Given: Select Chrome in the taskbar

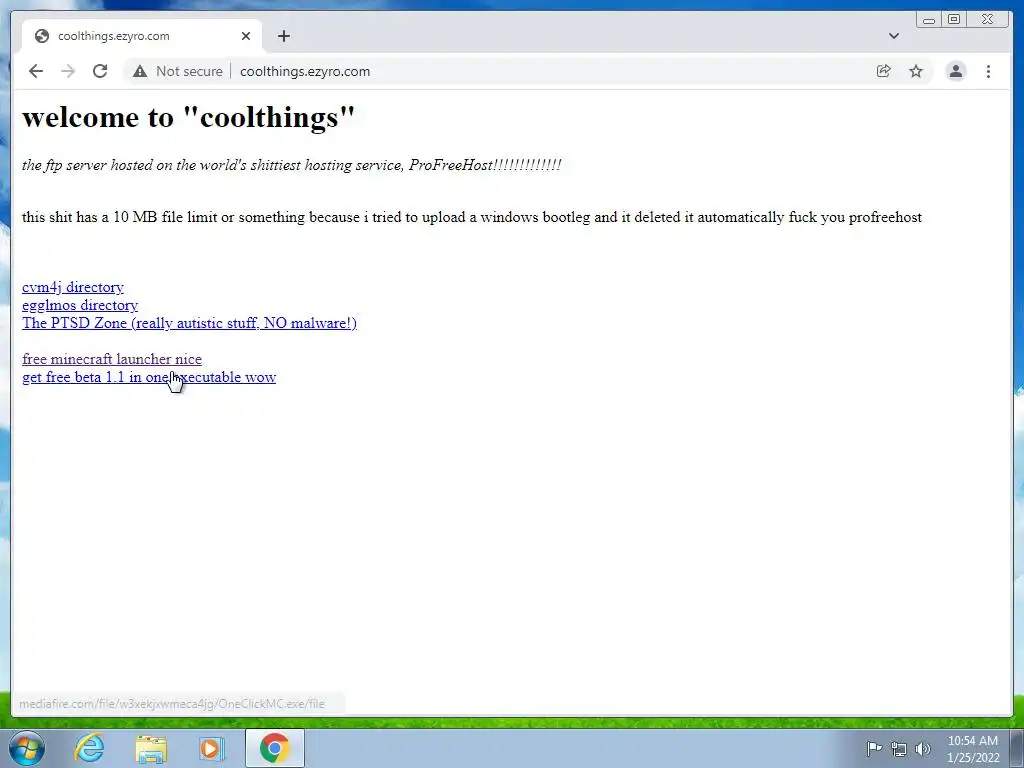Looking at the screenshot, I should point(274,748).
